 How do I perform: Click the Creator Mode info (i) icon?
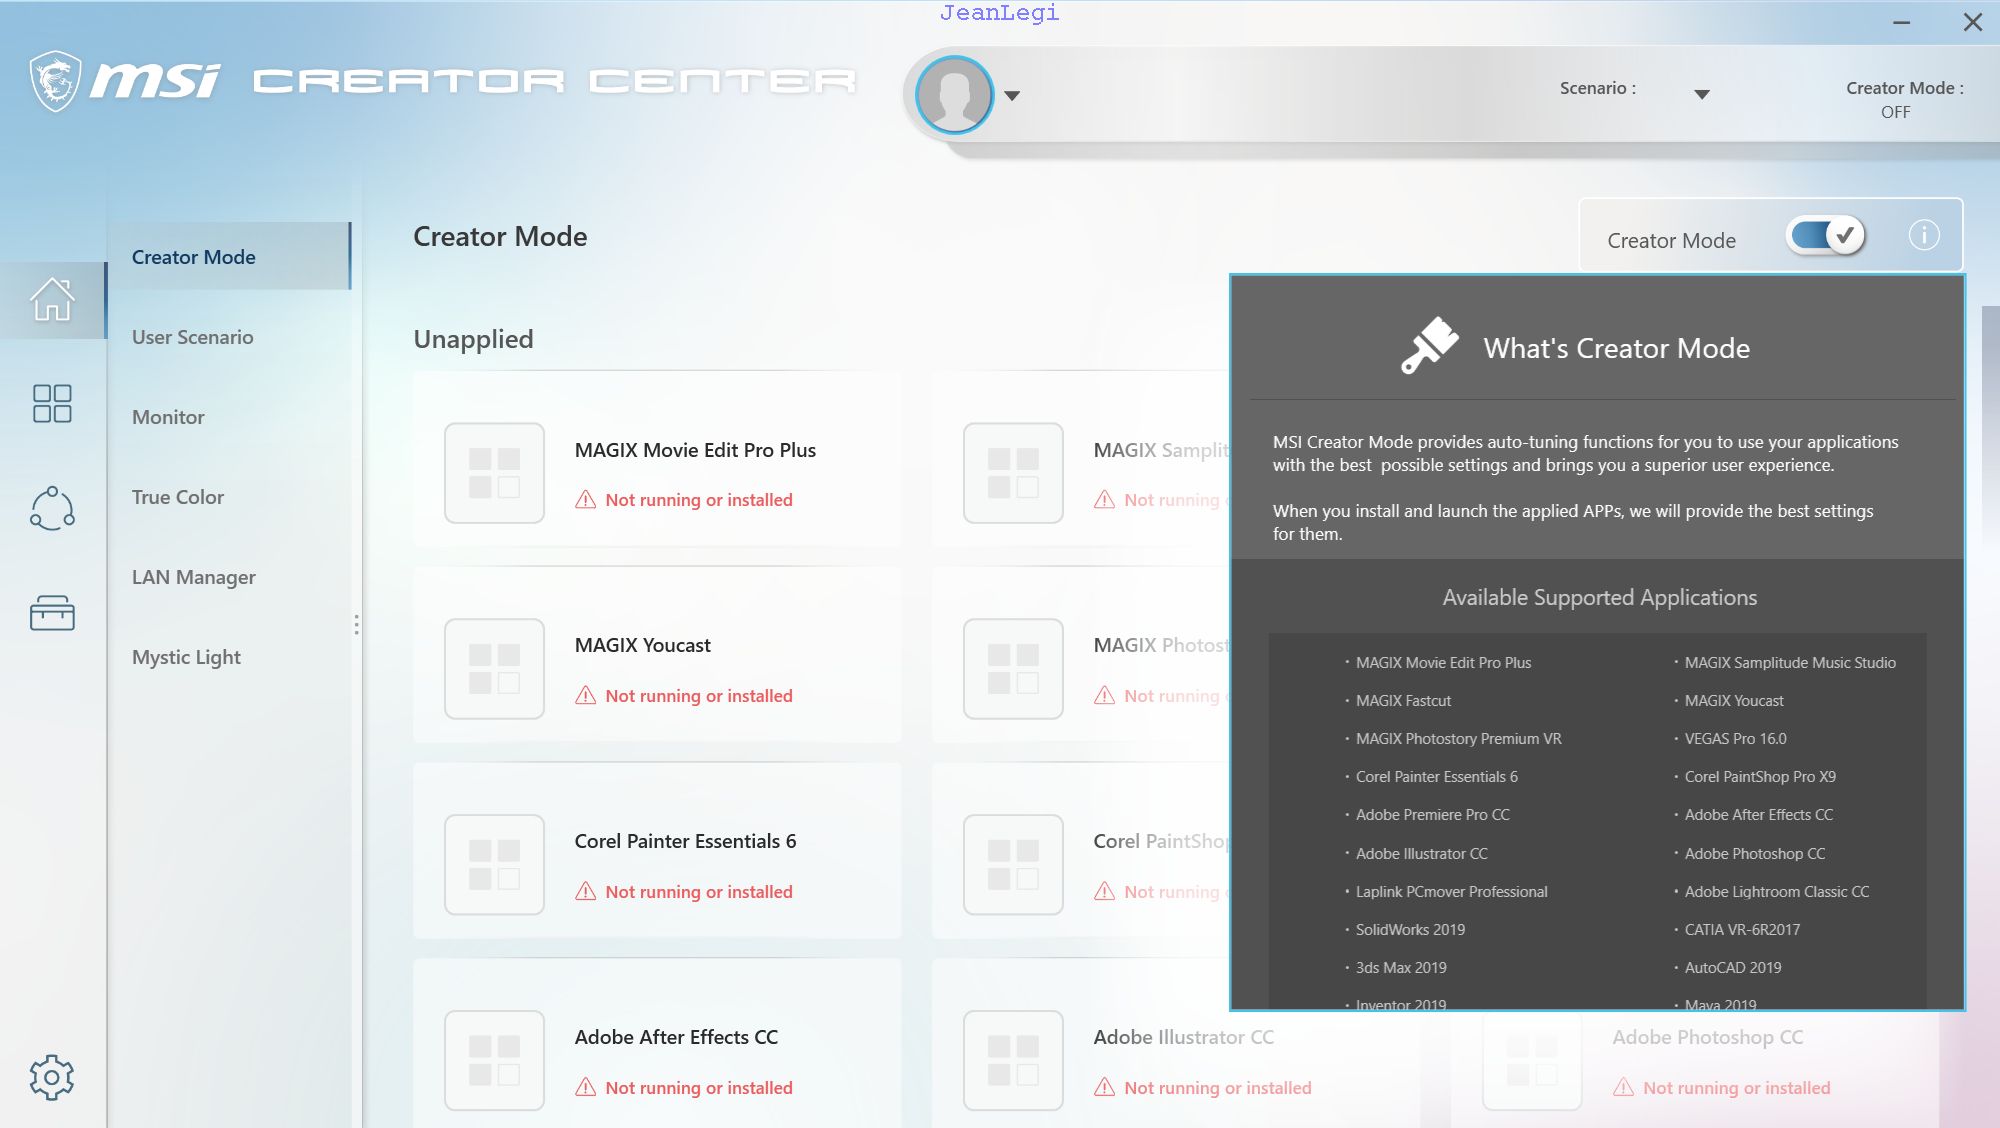point(1926,236)
